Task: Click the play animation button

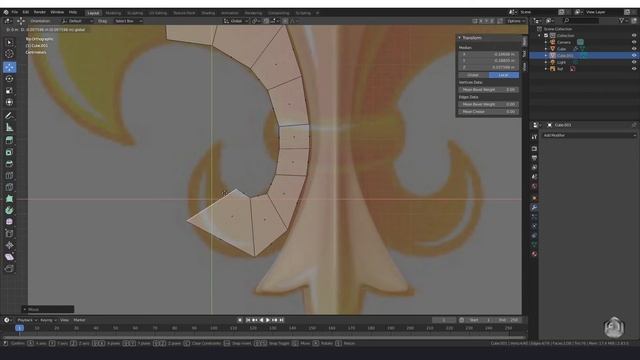Action: click(x=268, y=320)
